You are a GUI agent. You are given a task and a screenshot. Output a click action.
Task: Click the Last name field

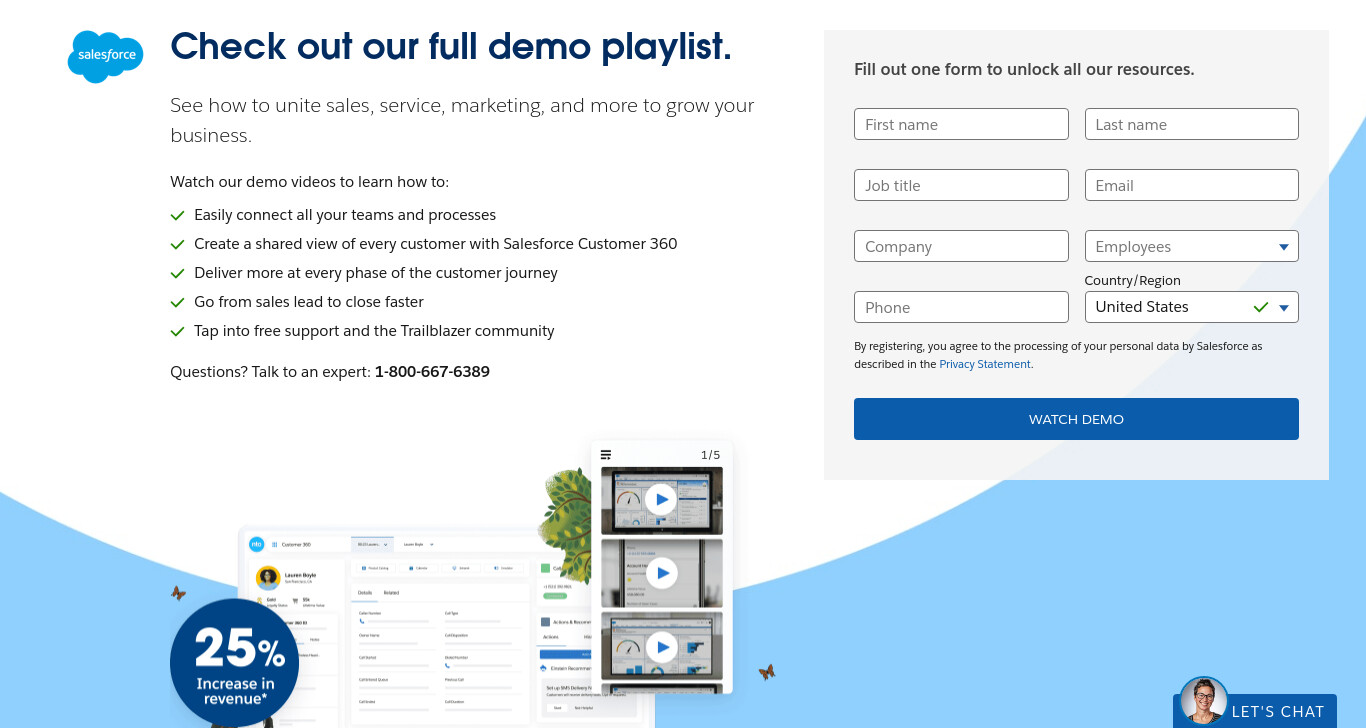tap(1191, 124)
